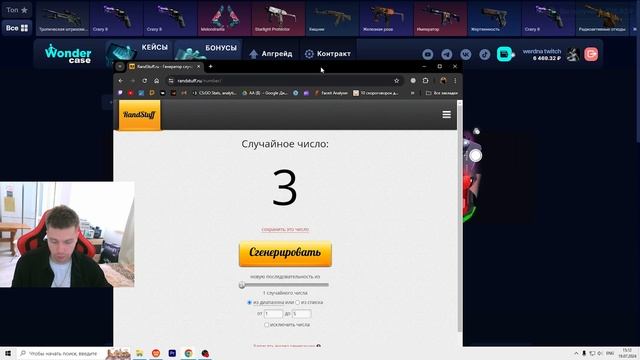
Task: Open the Жертвенность drop thumbnail
Action: [x=494, y=18]
